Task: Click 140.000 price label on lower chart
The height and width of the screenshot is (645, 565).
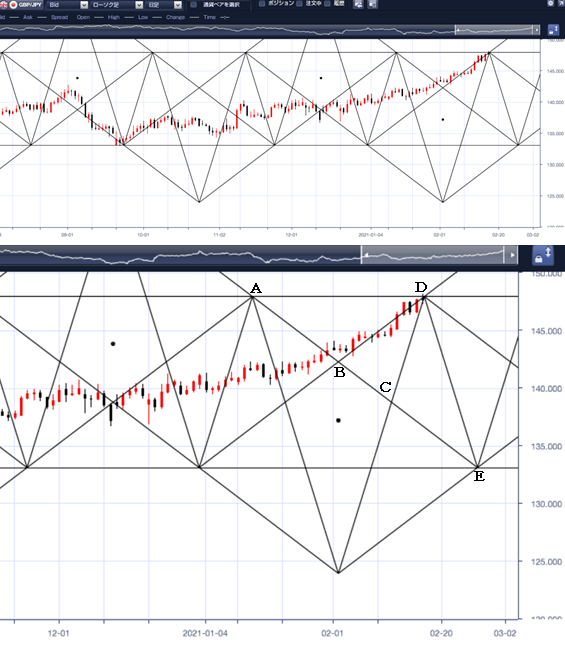Action: coord(546,389)
